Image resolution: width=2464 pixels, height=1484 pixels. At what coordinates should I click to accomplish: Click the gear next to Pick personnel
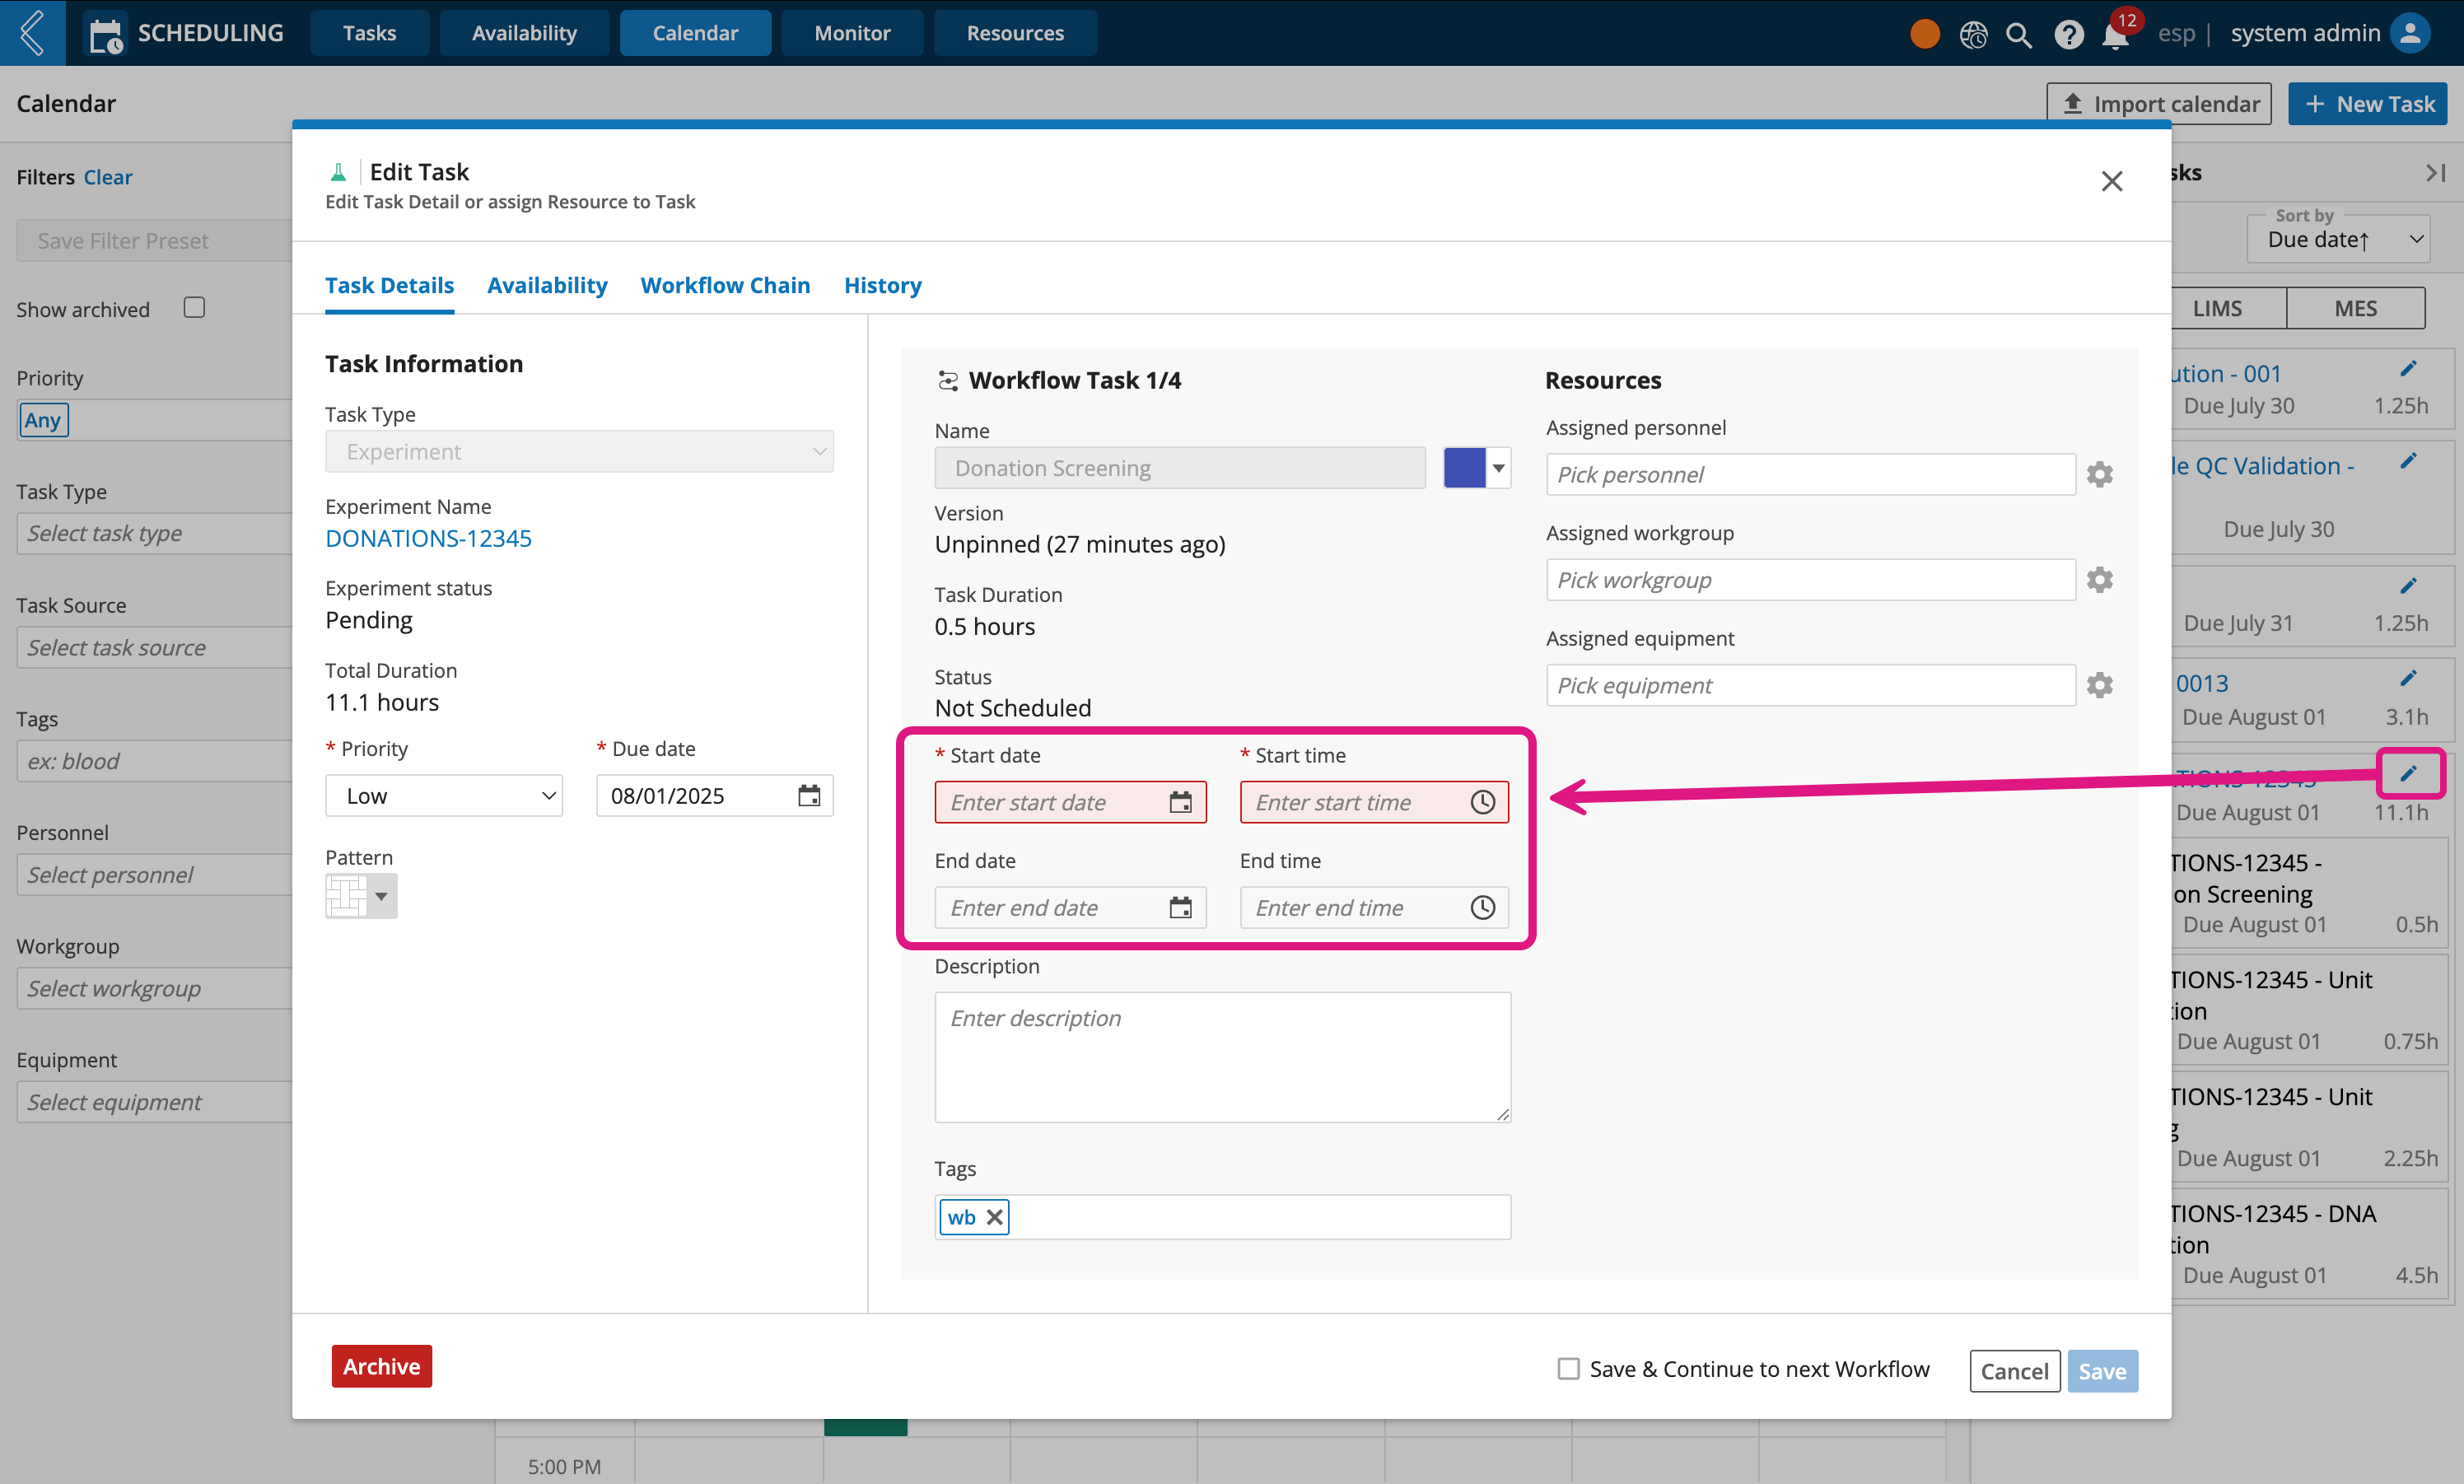pyautogui.click(x=2099, y=474)
